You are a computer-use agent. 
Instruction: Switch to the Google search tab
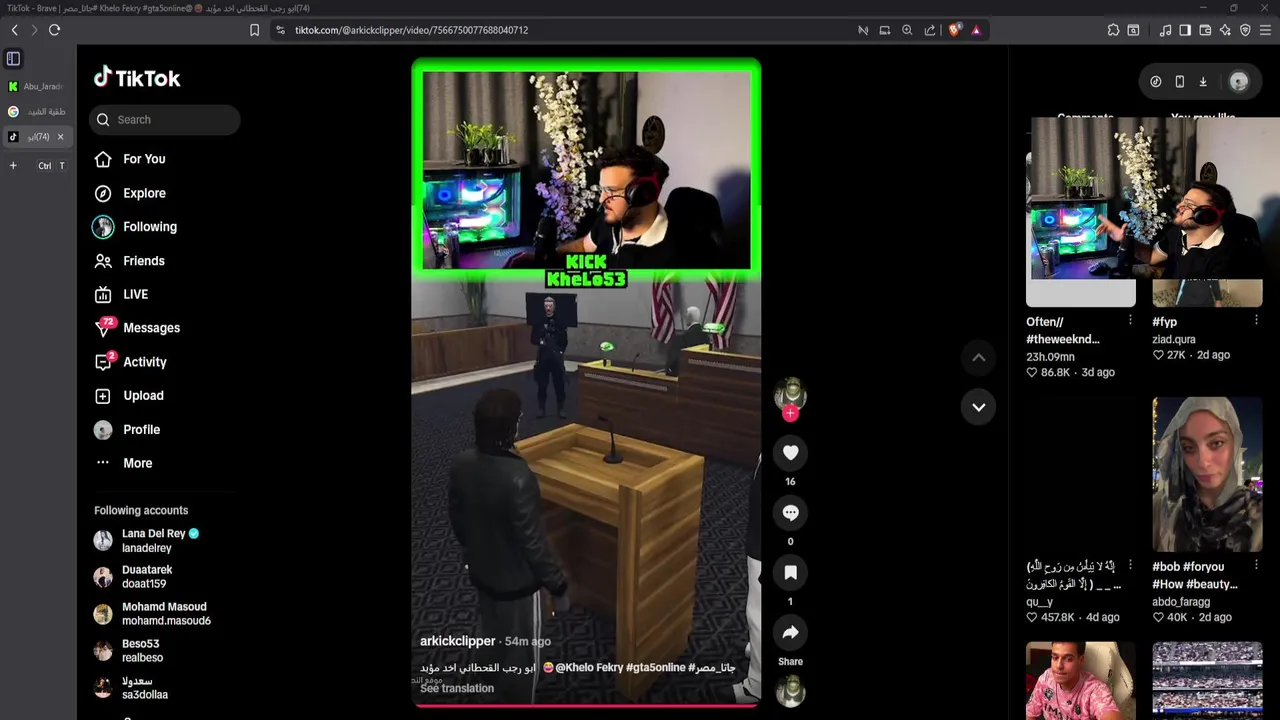36,111
